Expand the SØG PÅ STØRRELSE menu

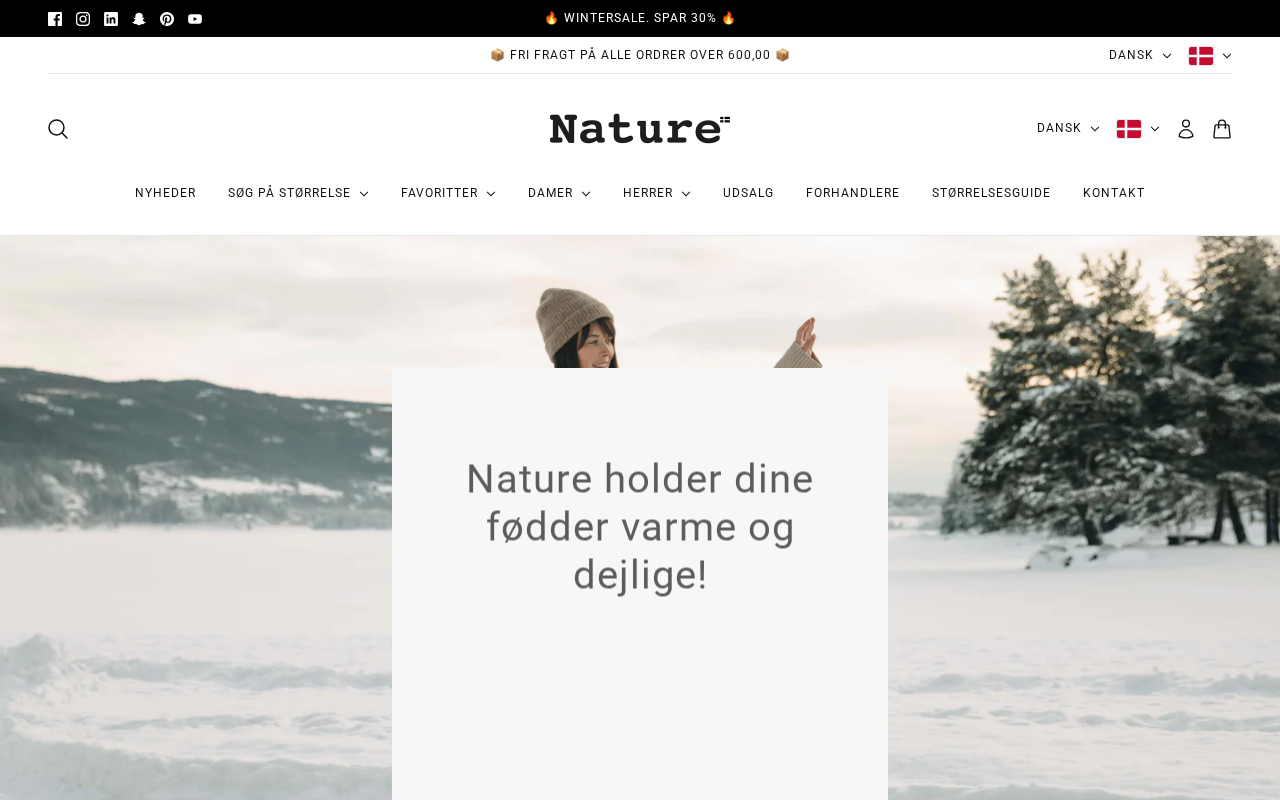[x=298, y=194]
